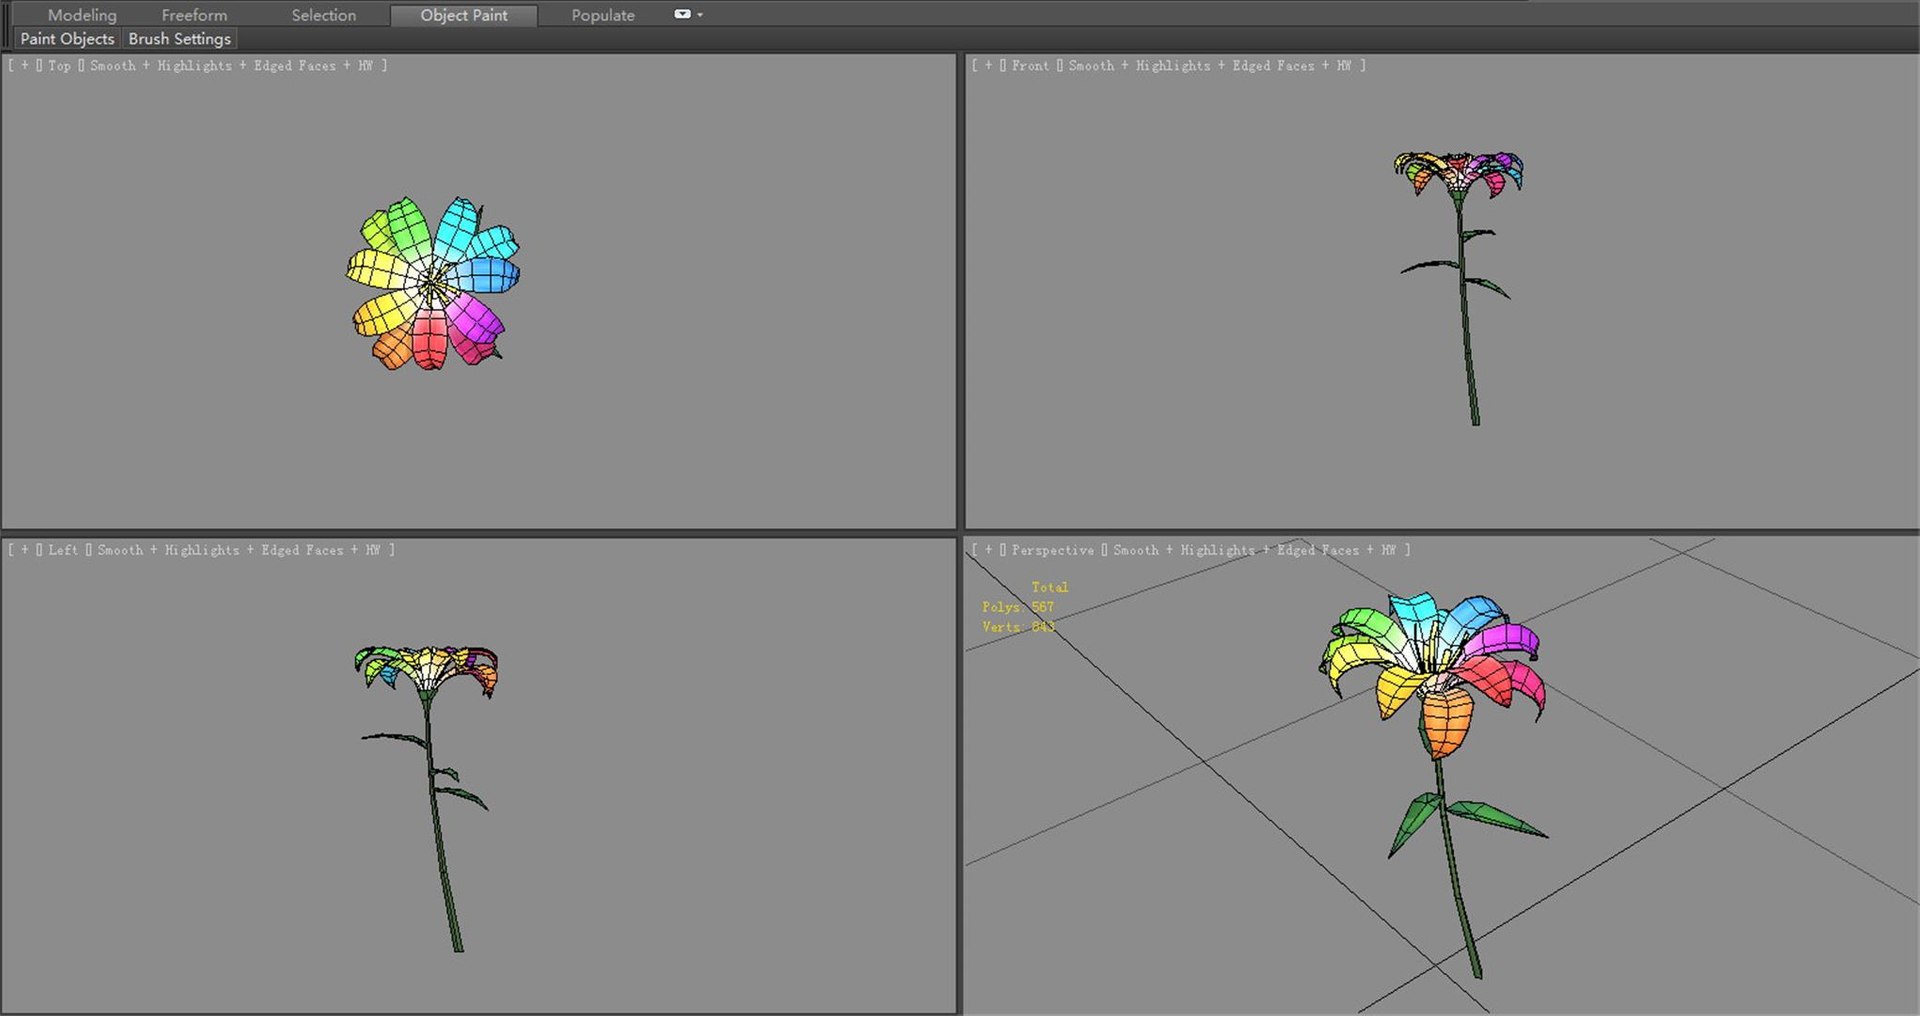1920x1016 pixels.
Task: Expand the Brush Settings panel
Action: coord(180,39)
